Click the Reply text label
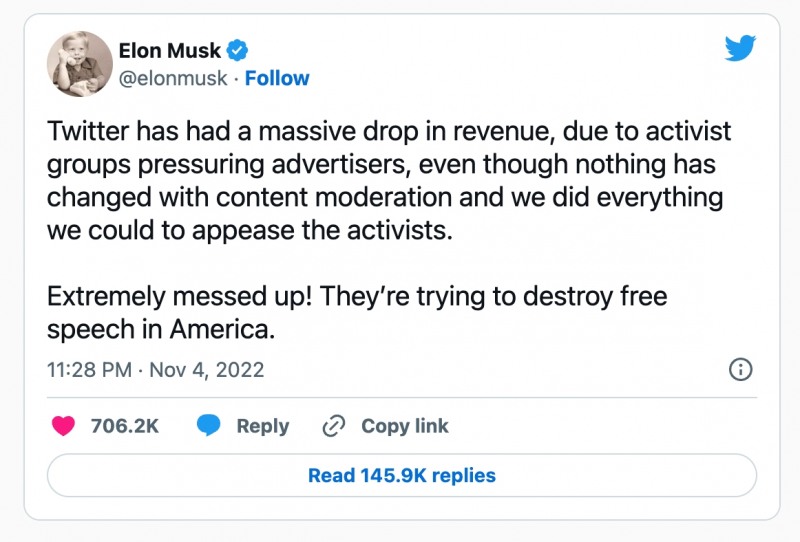 (262, 426)
